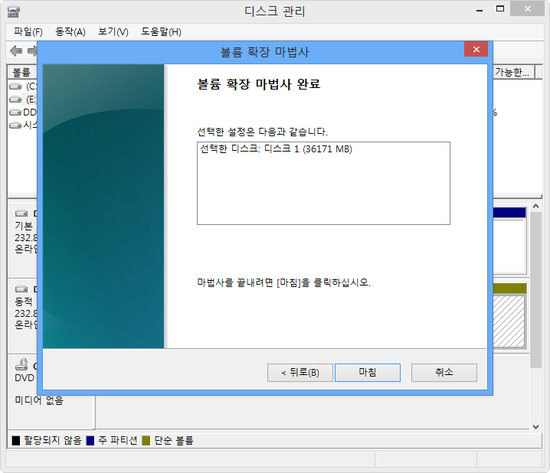Click the 볼륨 column header
Viewport: 550px width, 473px height.
point(22,73)
